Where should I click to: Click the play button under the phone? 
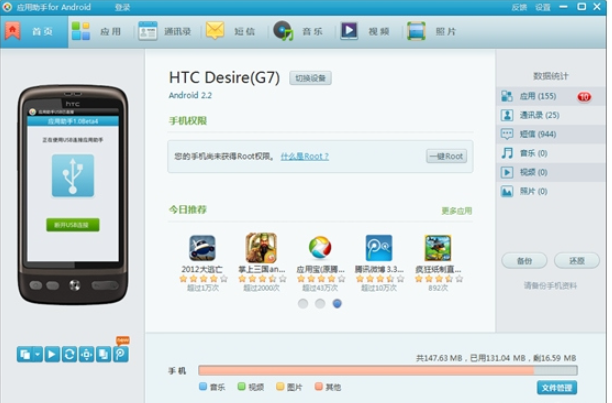click(52, 355)
